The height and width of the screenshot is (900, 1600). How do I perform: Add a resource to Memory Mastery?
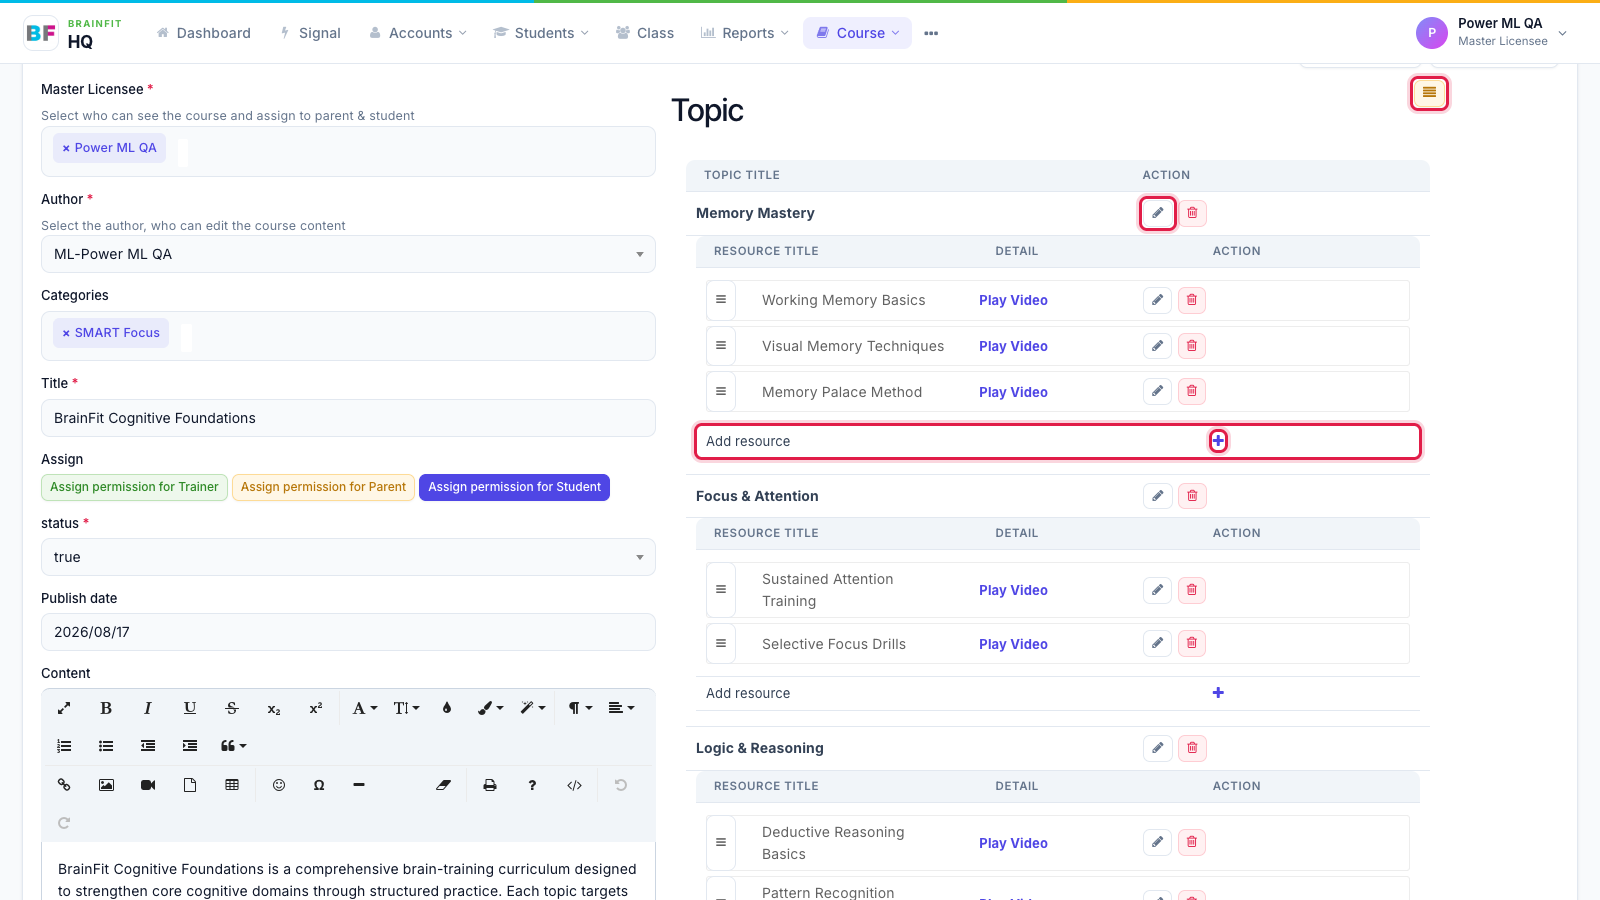(x=1218, y=441)
